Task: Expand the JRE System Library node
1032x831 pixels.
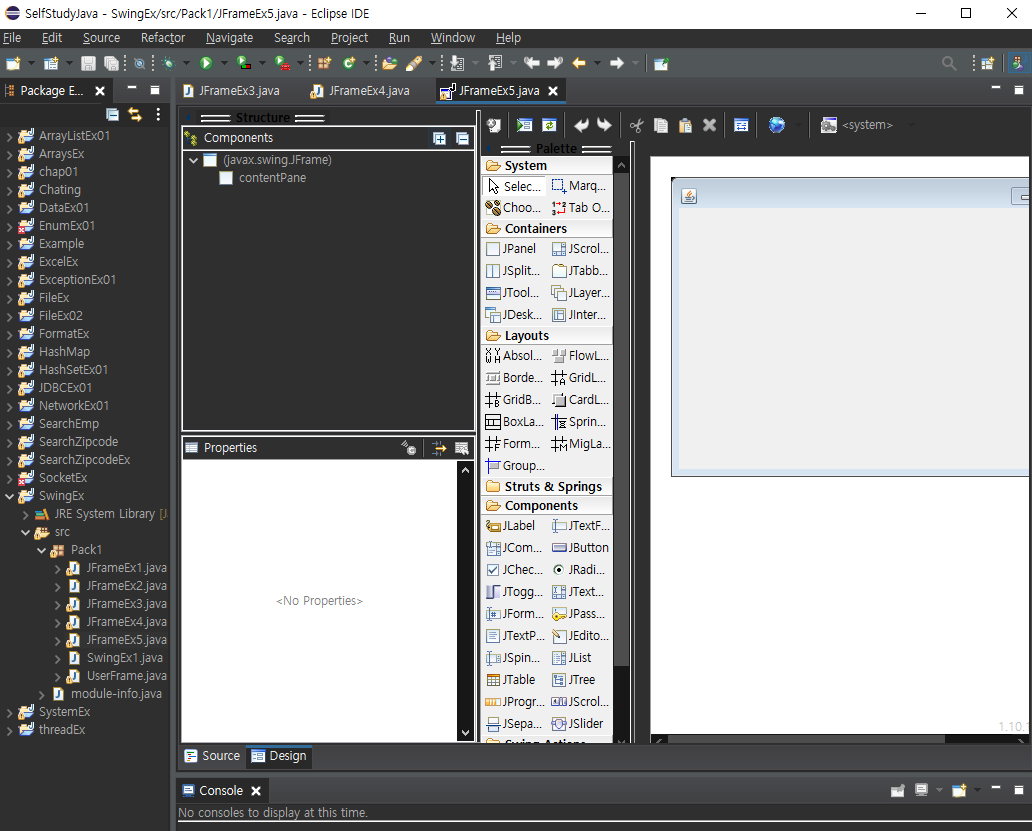Action: pyautogui.click(x=25, y=515)
